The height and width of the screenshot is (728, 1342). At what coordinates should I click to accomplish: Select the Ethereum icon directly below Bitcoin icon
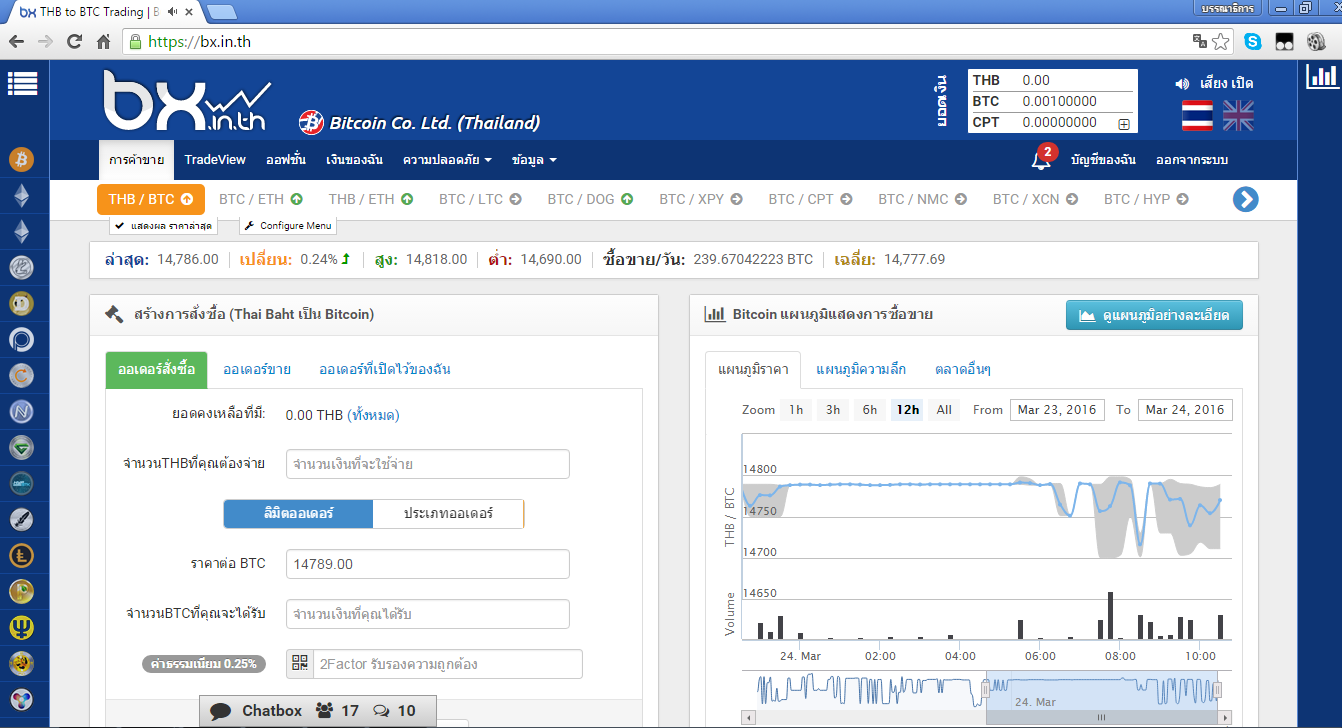point(21,196)
